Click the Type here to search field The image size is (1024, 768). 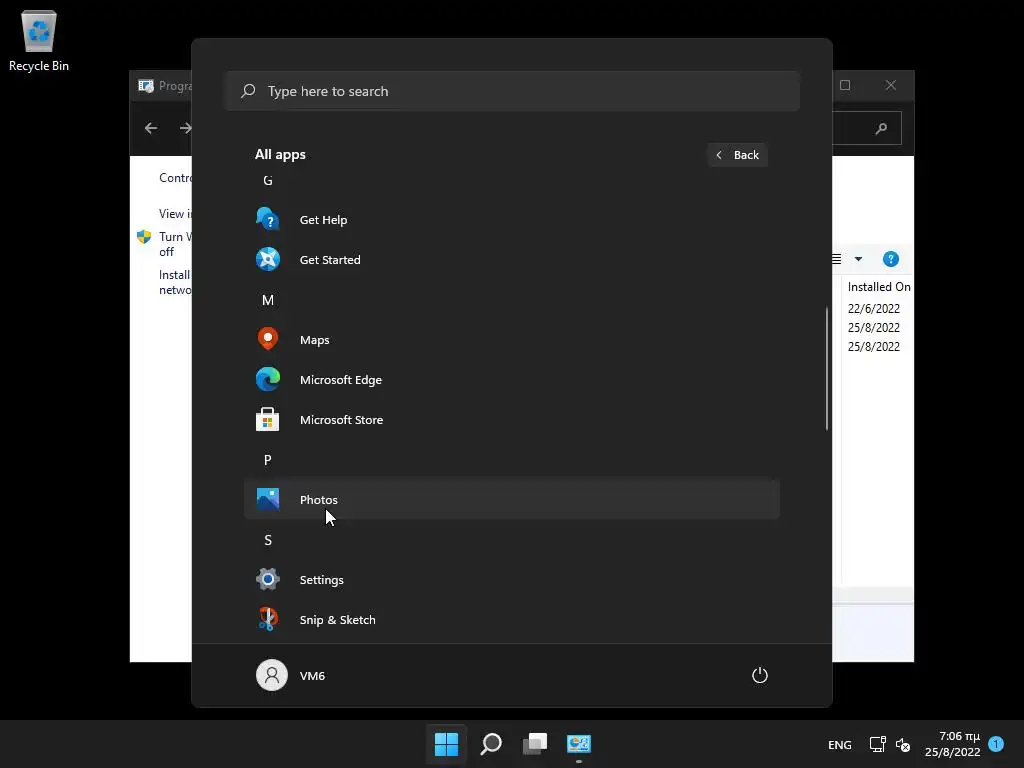tap(512, 91)
